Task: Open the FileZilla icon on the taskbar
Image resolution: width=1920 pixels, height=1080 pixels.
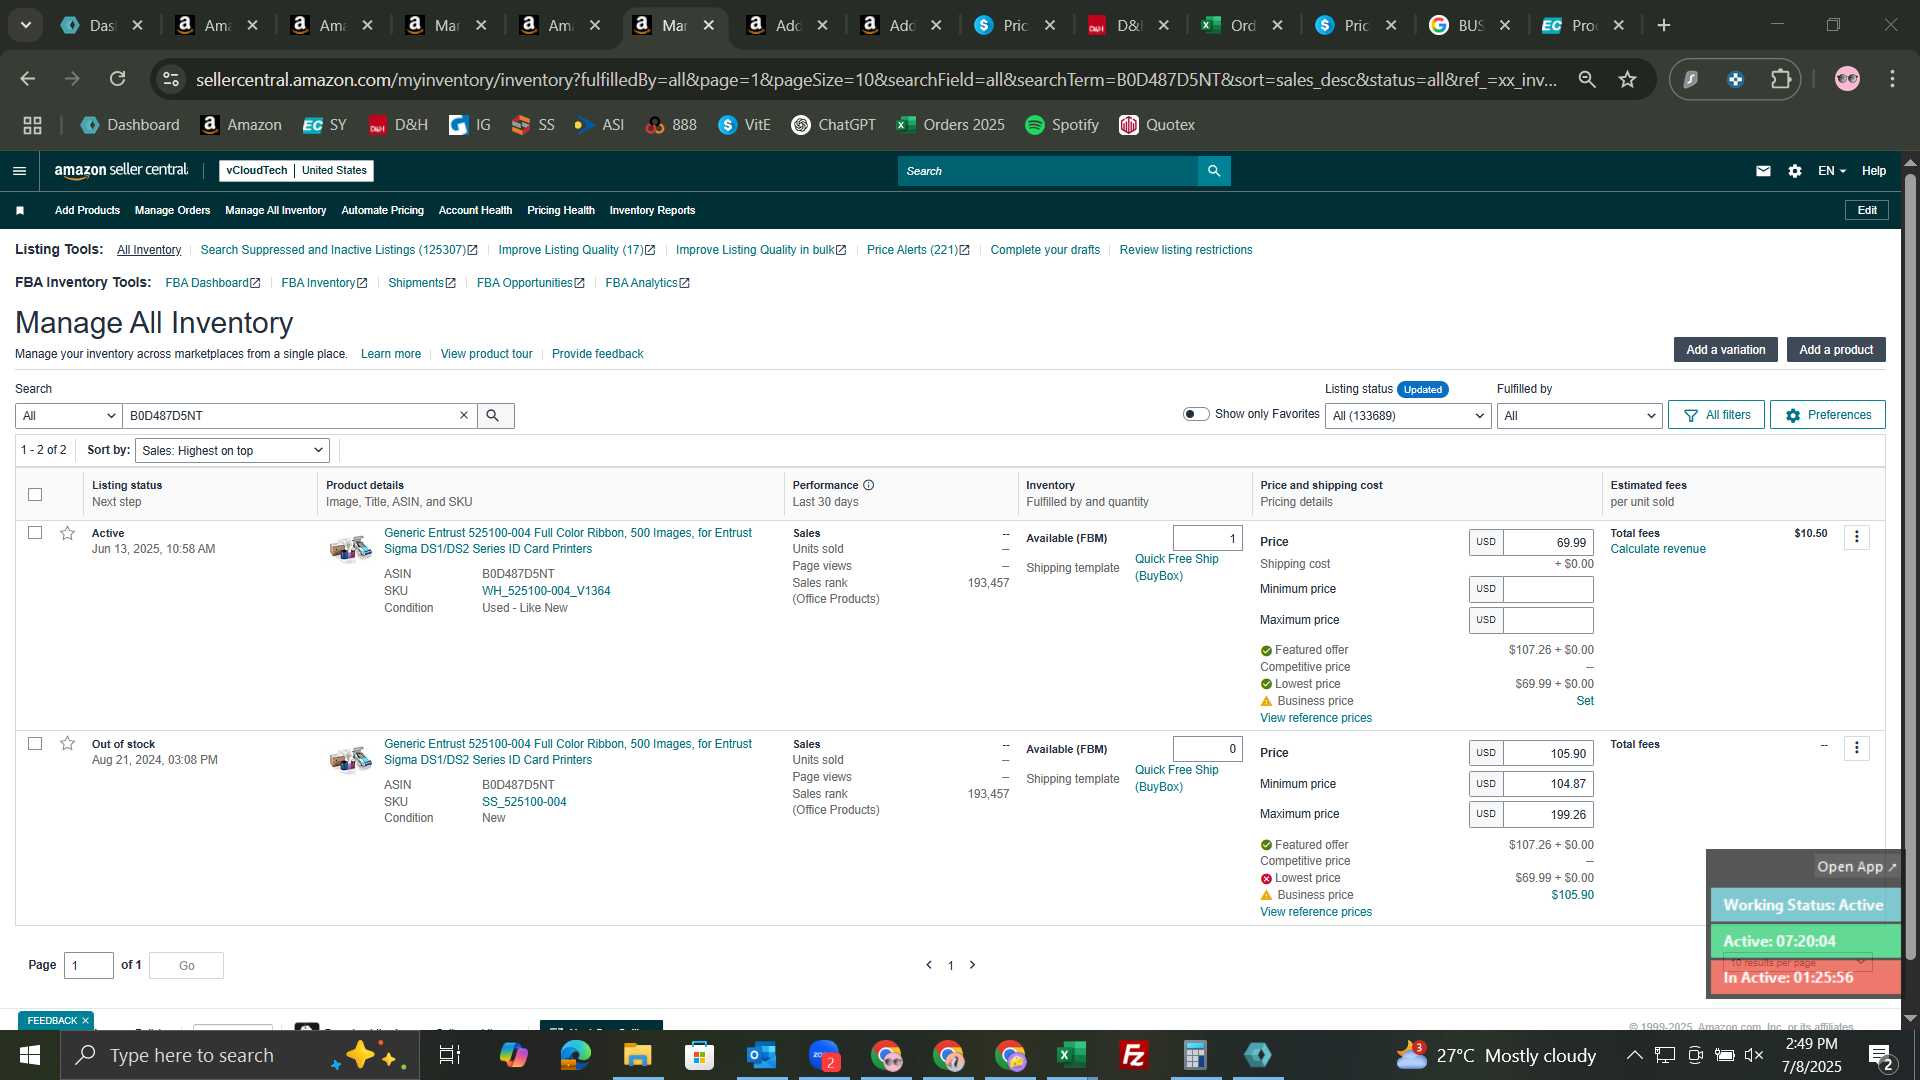Action: click(x=1134, y=1055)
